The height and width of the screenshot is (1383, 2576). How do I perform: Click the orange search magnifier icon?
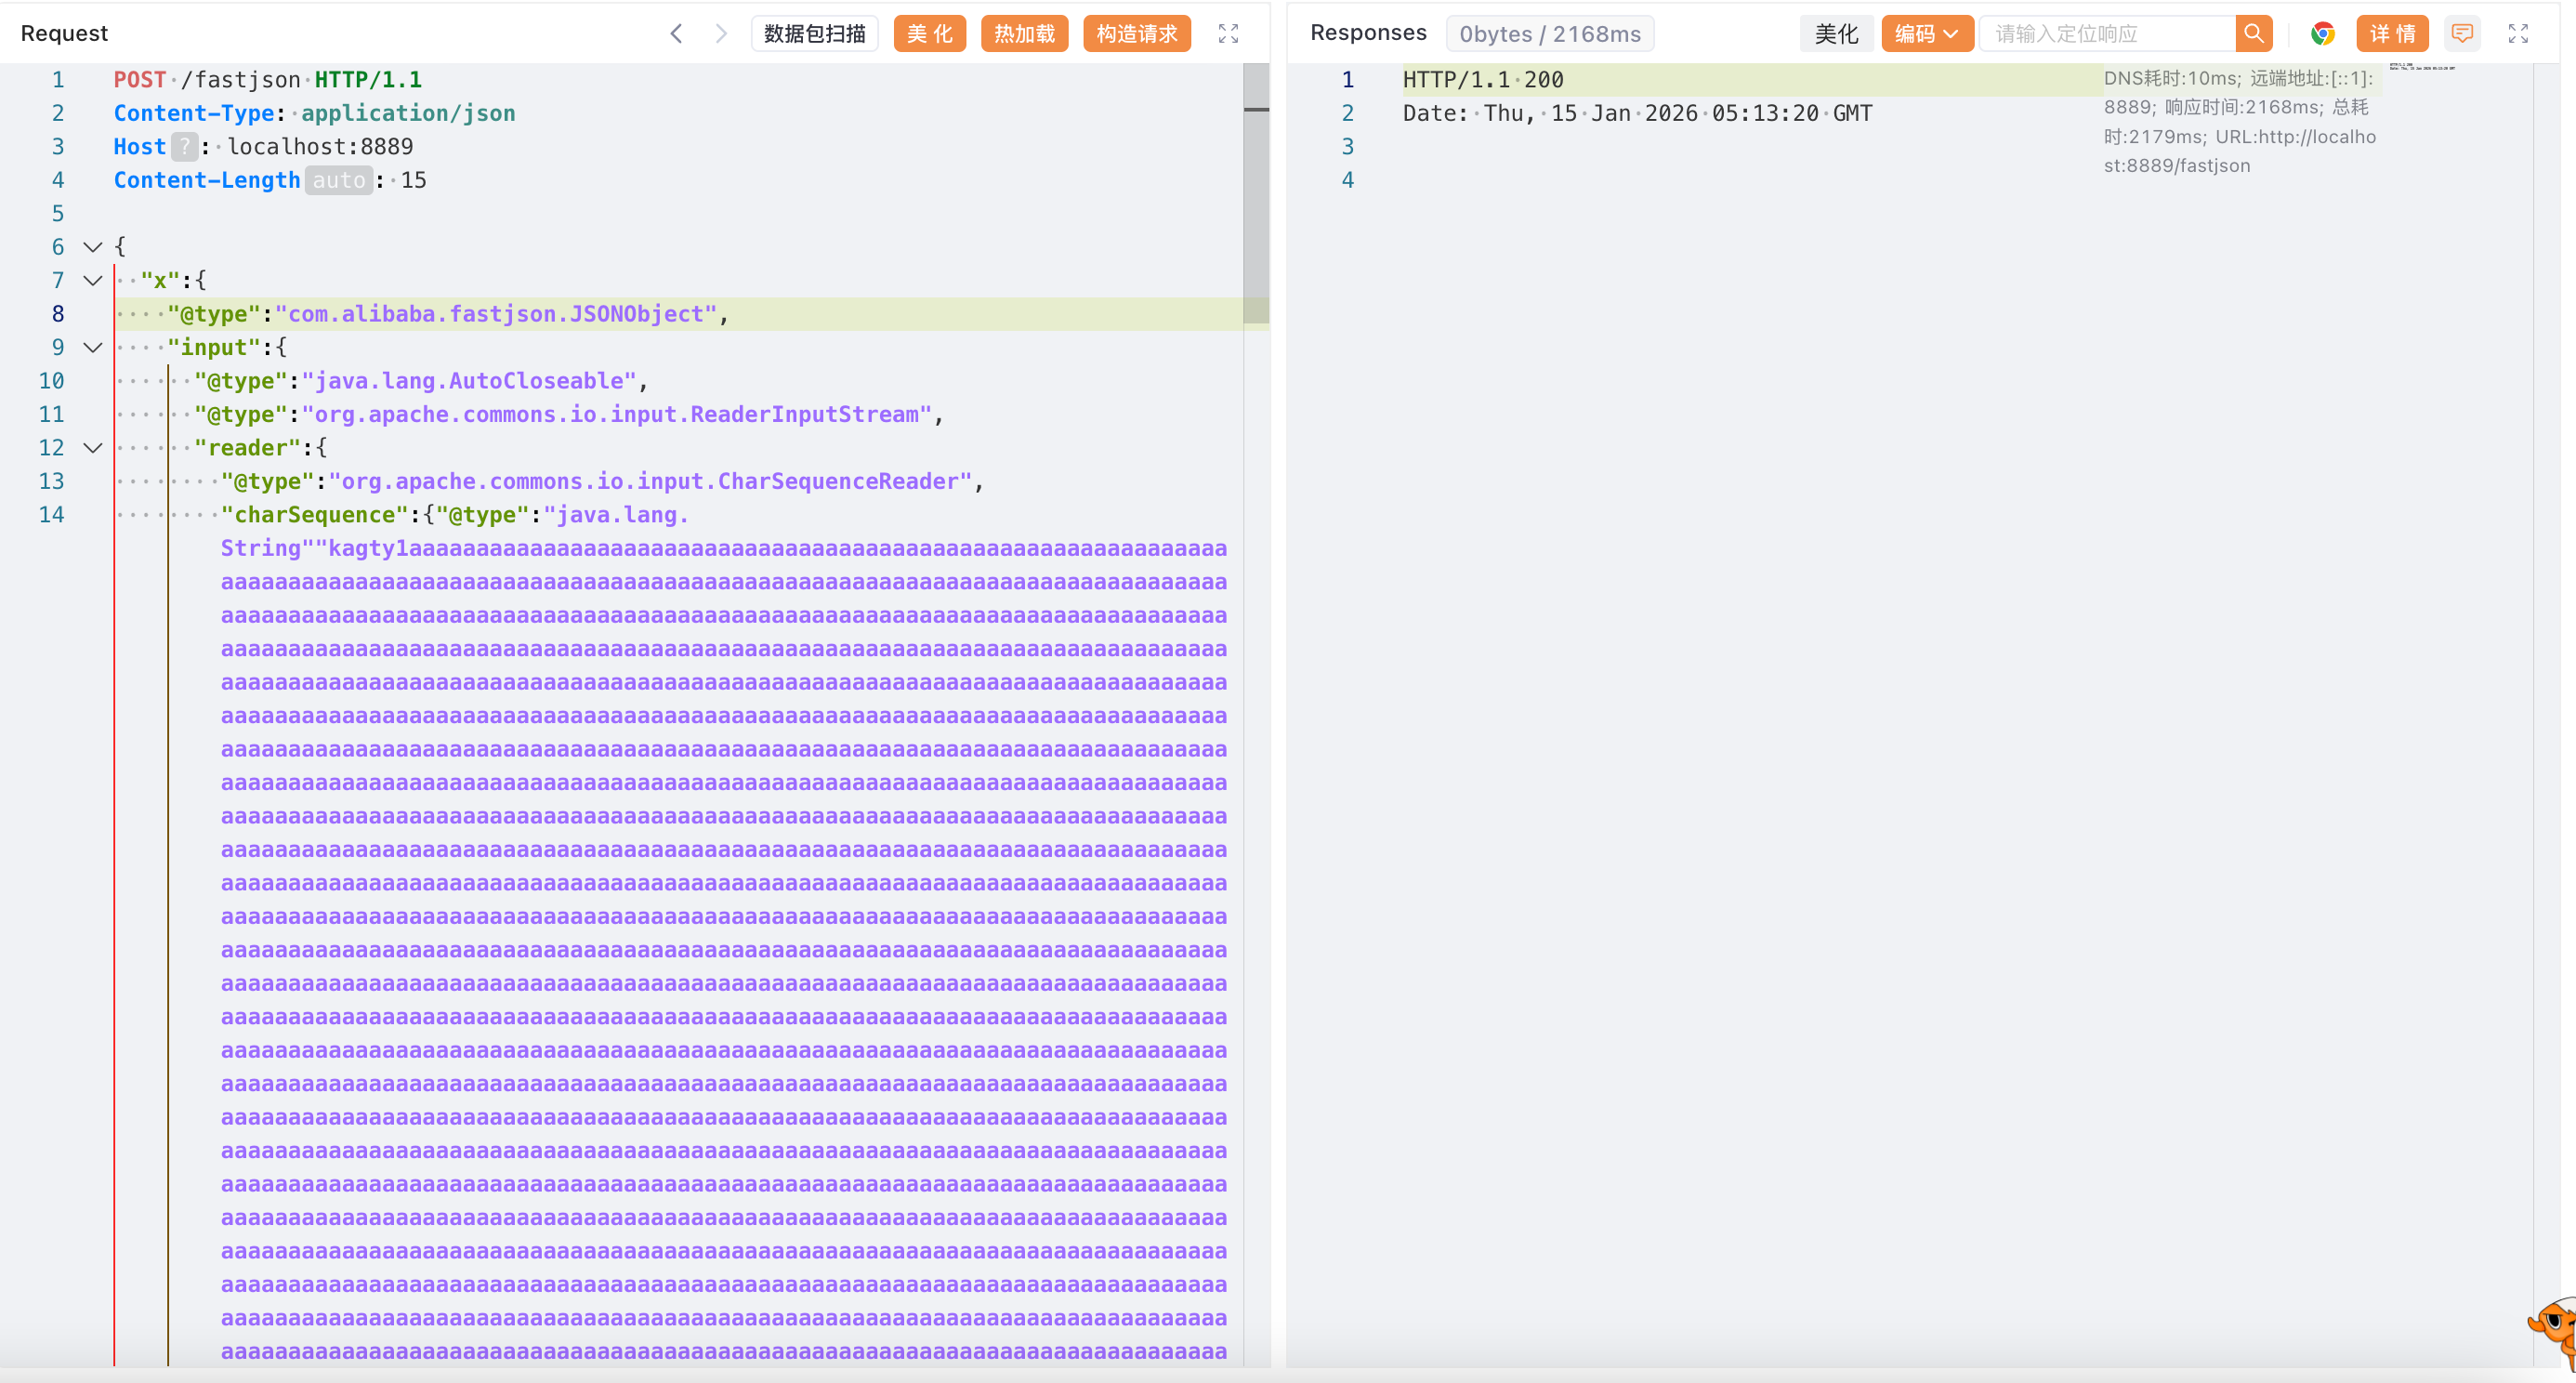click(2253, 34)
